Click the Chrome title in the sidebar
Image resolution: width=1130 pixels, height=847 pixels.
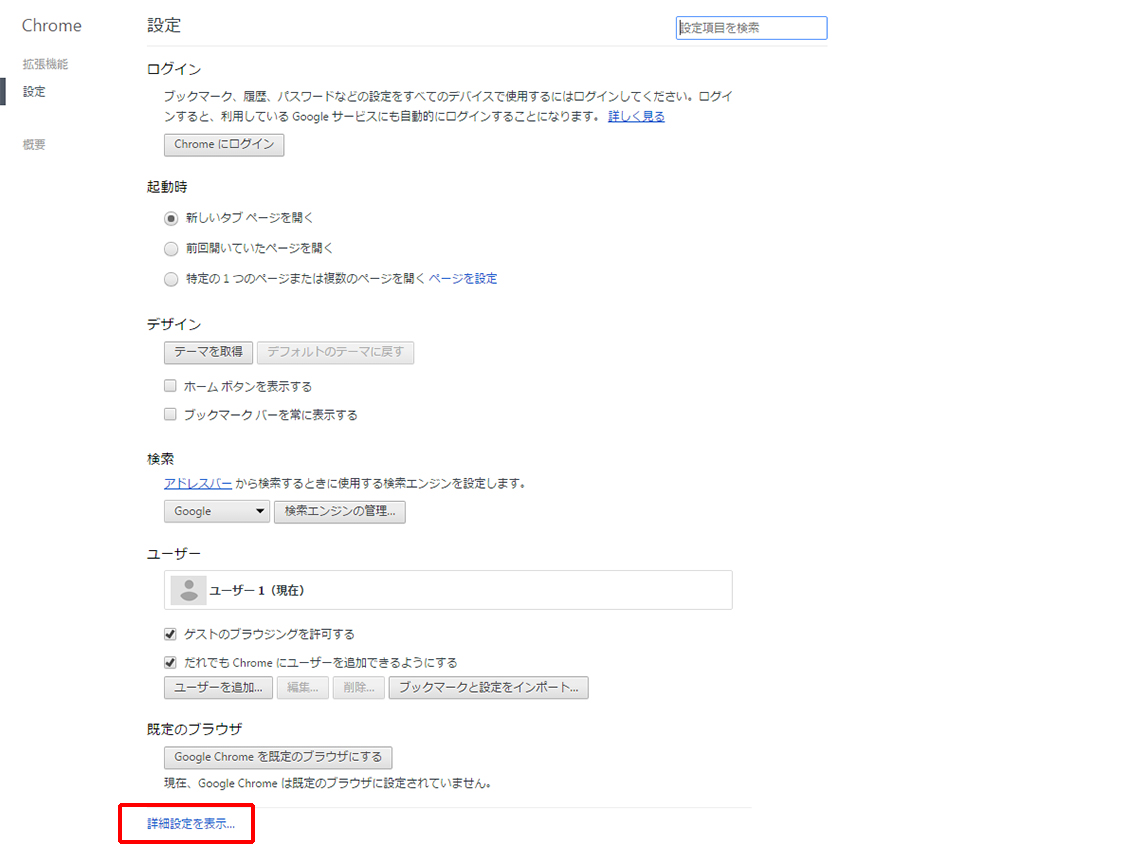[51, 25]
